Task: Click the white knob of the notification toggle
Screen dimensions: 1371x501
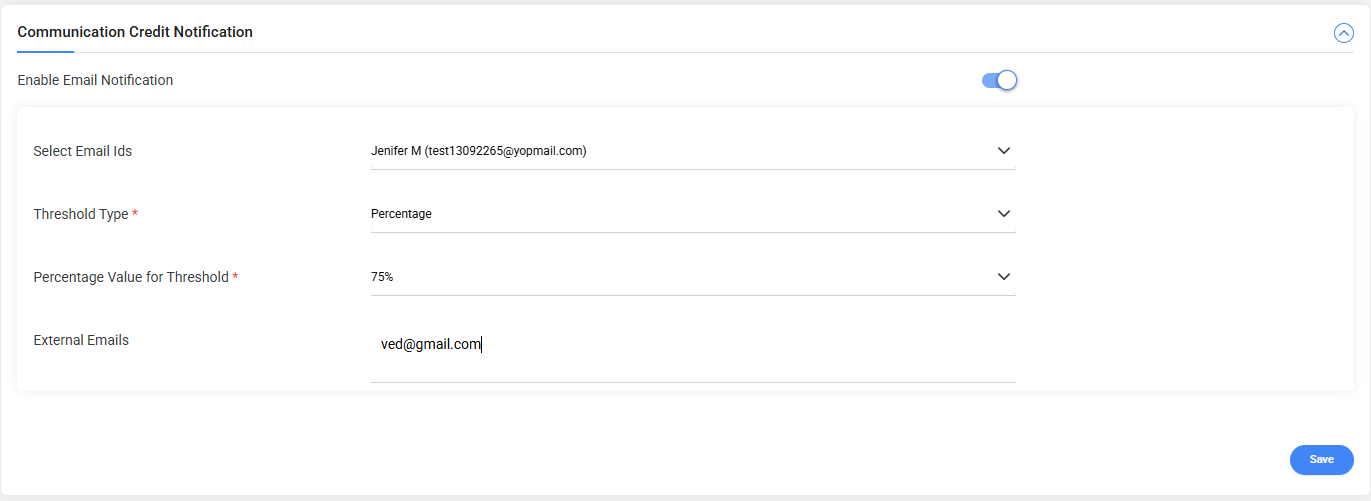Action: click(1007, 80)
